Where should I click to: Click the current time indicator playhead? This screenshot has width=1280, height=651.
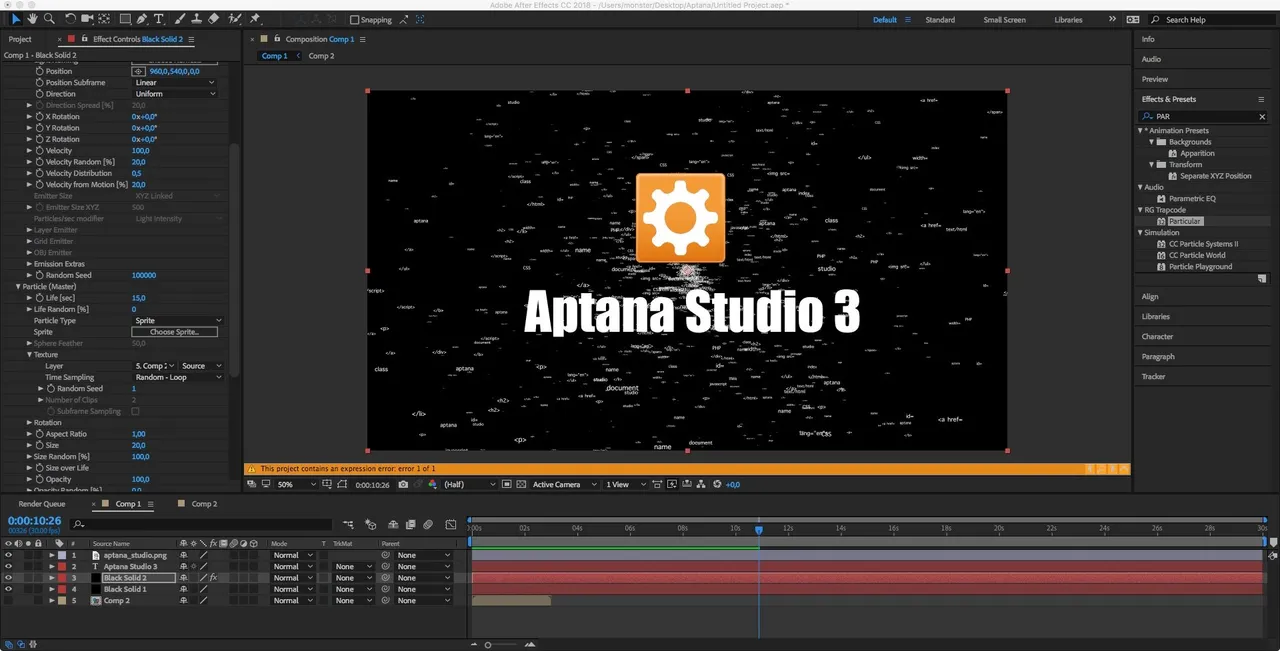759,529
